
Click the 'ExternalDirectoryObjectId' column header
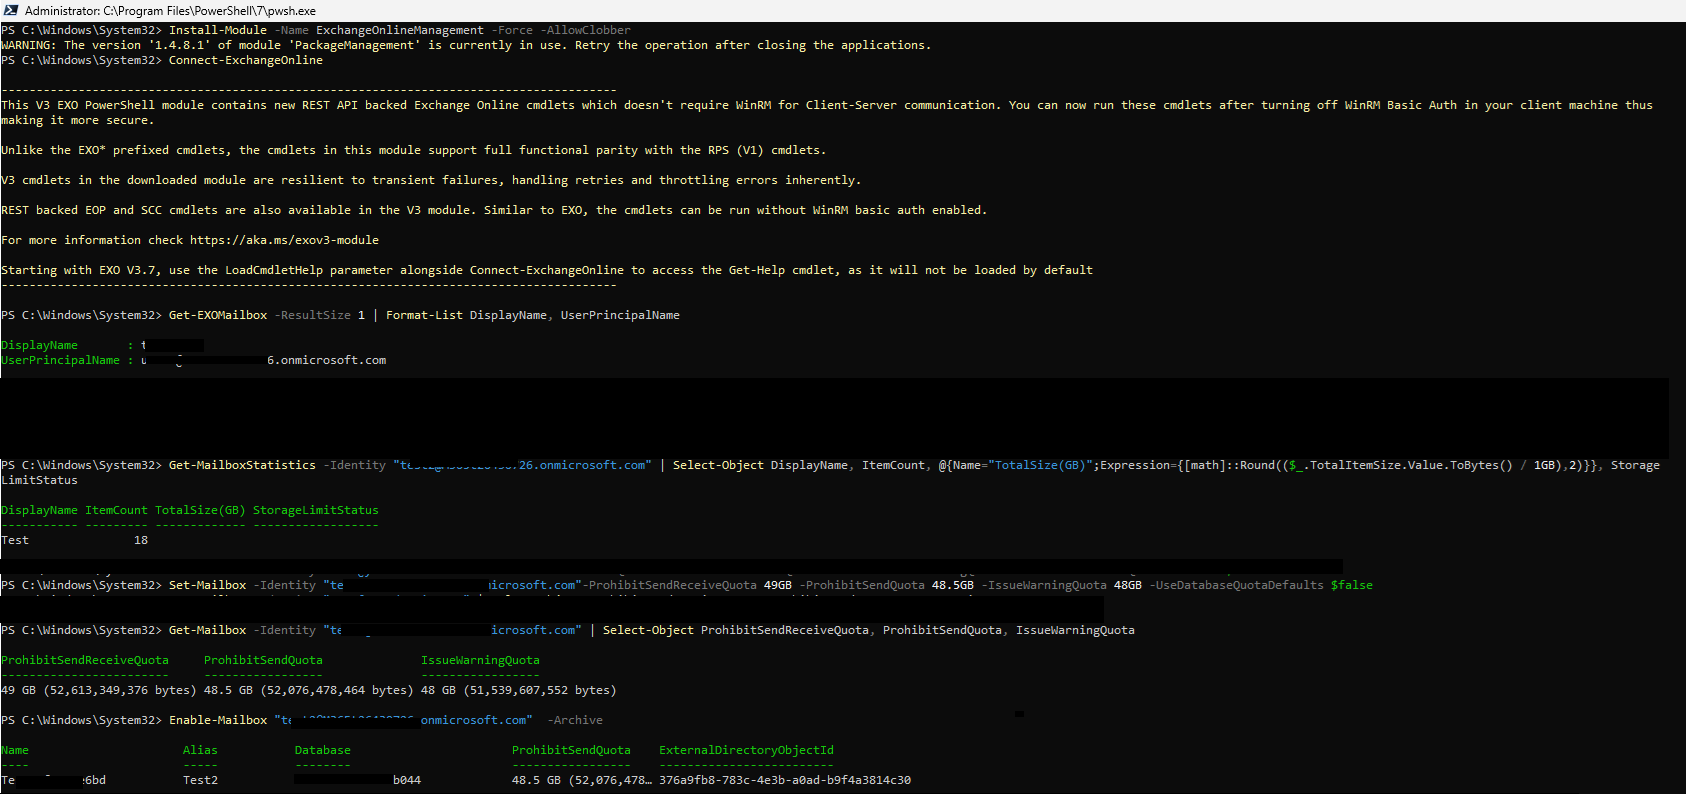pyautogui.click(x=746, y=750)
